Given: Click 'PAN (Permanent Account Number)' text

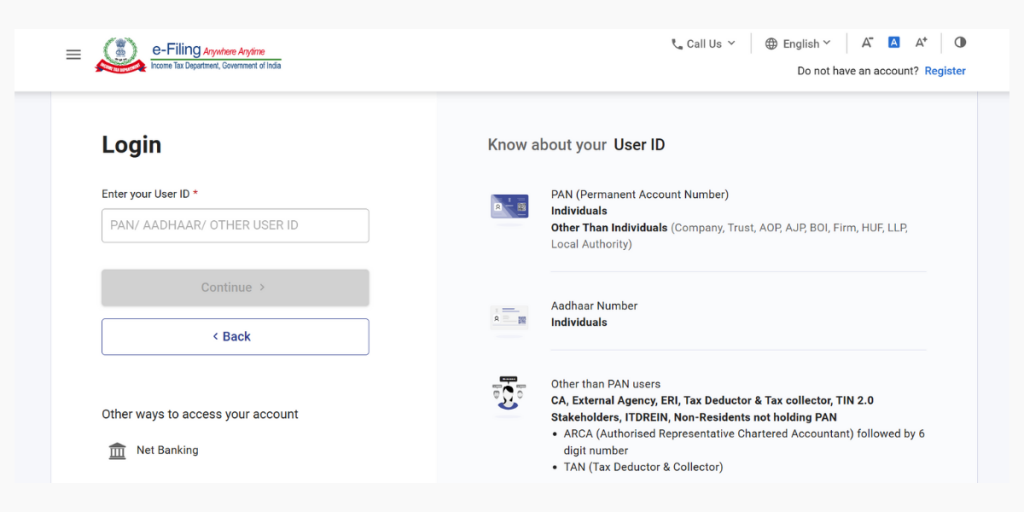Looking at the screenshot, I should point(640,195).
